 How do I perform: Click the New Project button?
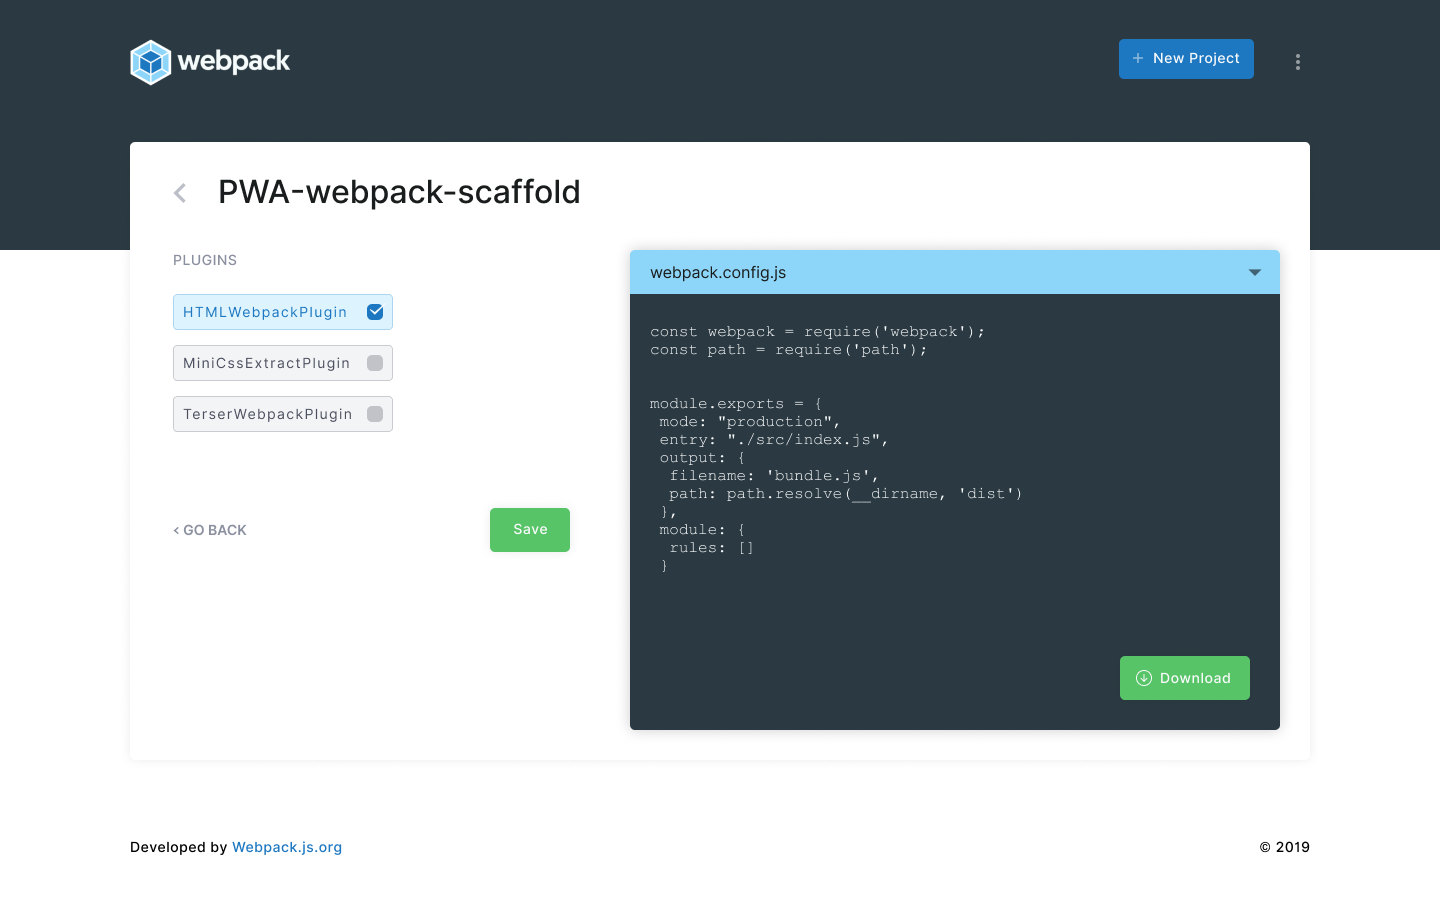(1186, 59)
